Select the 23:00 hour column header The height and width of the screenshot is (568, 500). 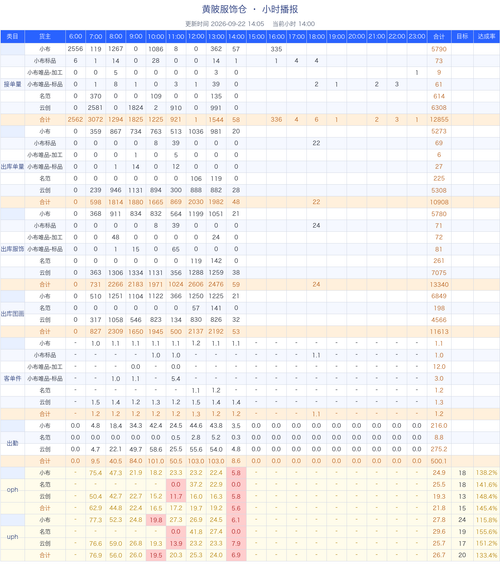417,36
